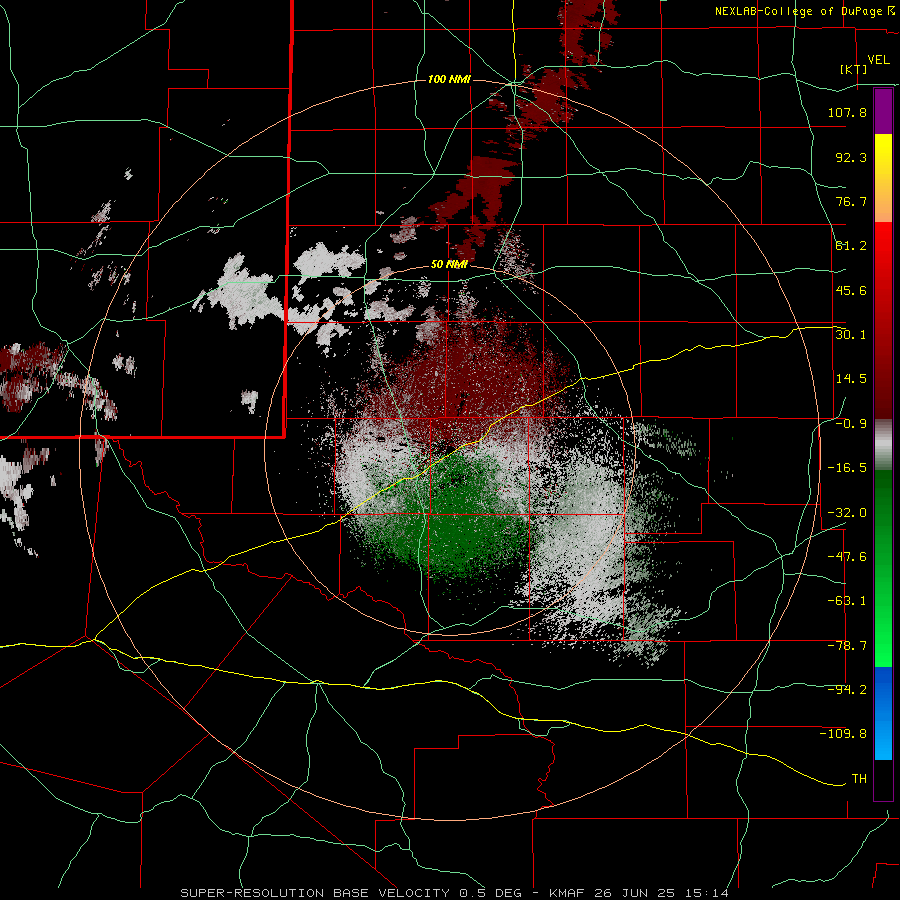The width and height of the screenshot is (900, 900).
Task: Click the VEL legend title
Action: (878, 60)
